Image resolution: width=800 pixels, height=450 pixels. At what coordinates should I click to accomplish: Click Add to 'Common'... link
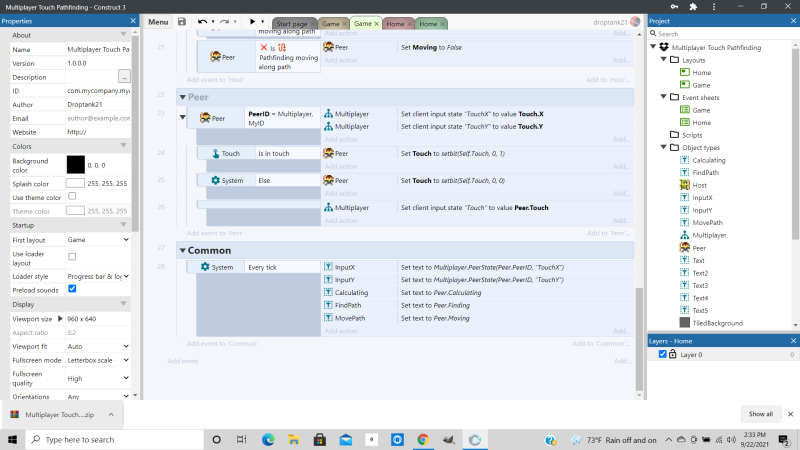601,343
